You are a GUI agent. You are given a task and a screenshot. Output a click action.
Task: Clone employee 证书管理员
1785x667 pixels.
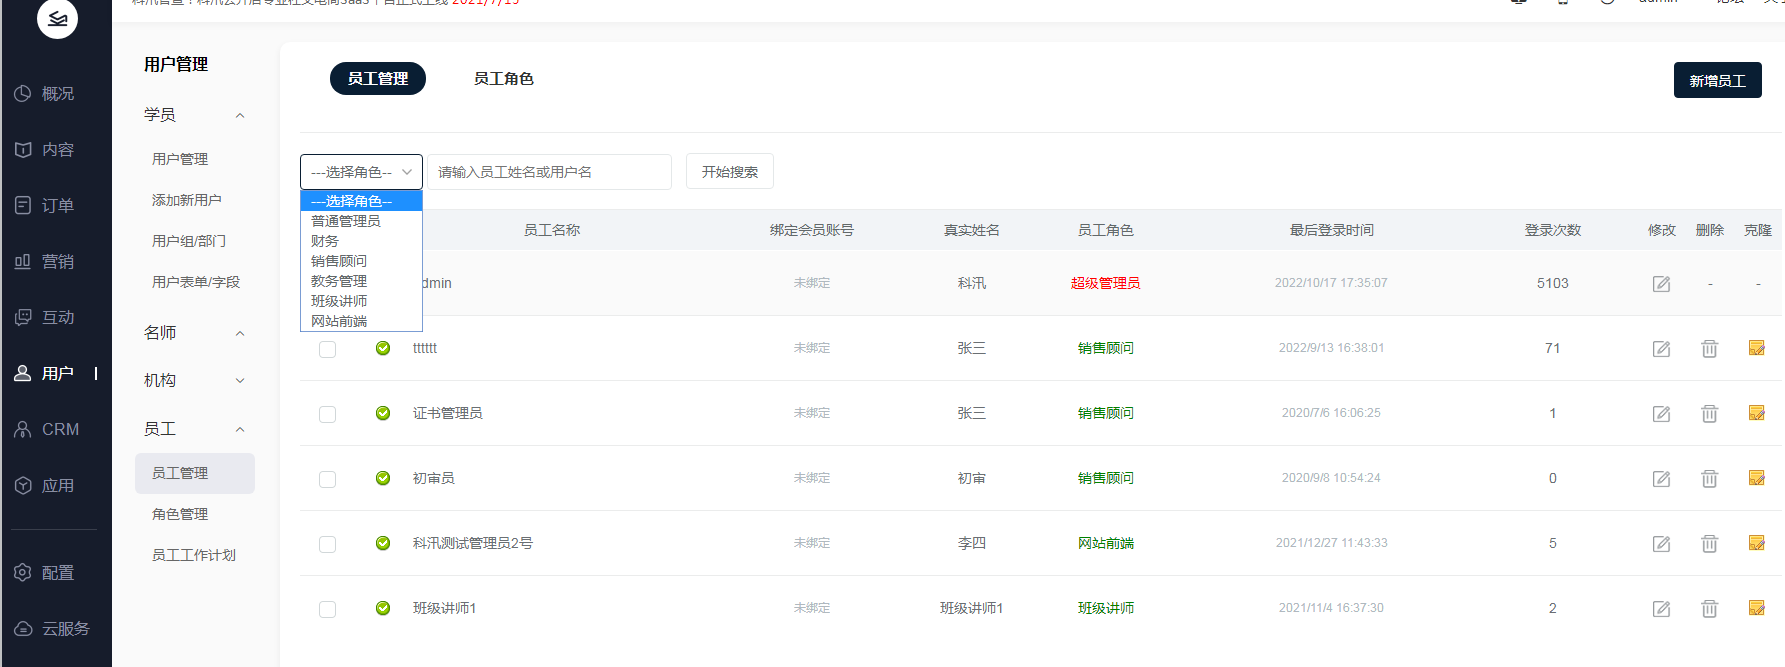coord(1757,412)
